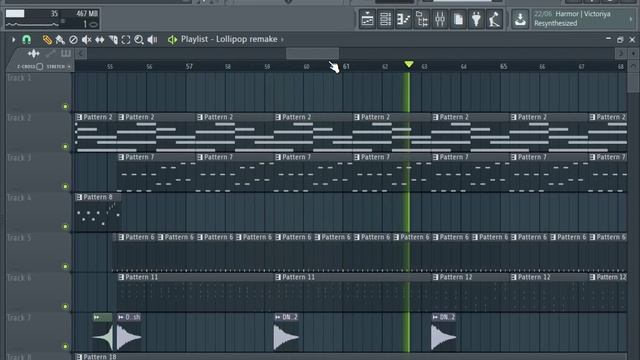Image resolution: width=640 pixels, height=360 pixels.
Task: Select the Pattern 8 clip body on Track 4
Action: [98, 217]
